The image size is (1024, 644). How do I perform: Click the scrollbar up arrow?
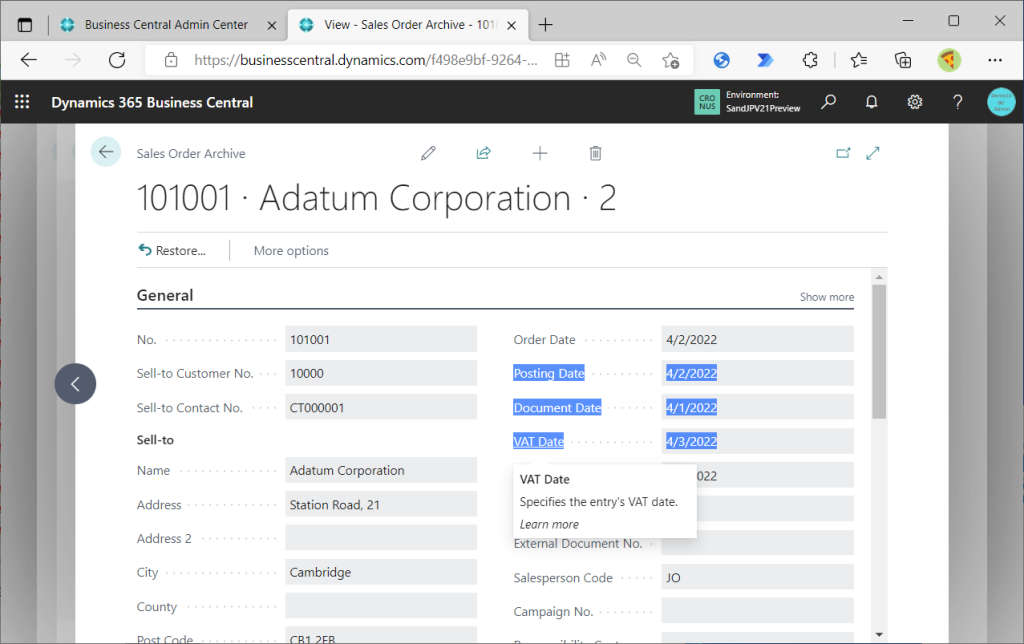pos(879,278)
